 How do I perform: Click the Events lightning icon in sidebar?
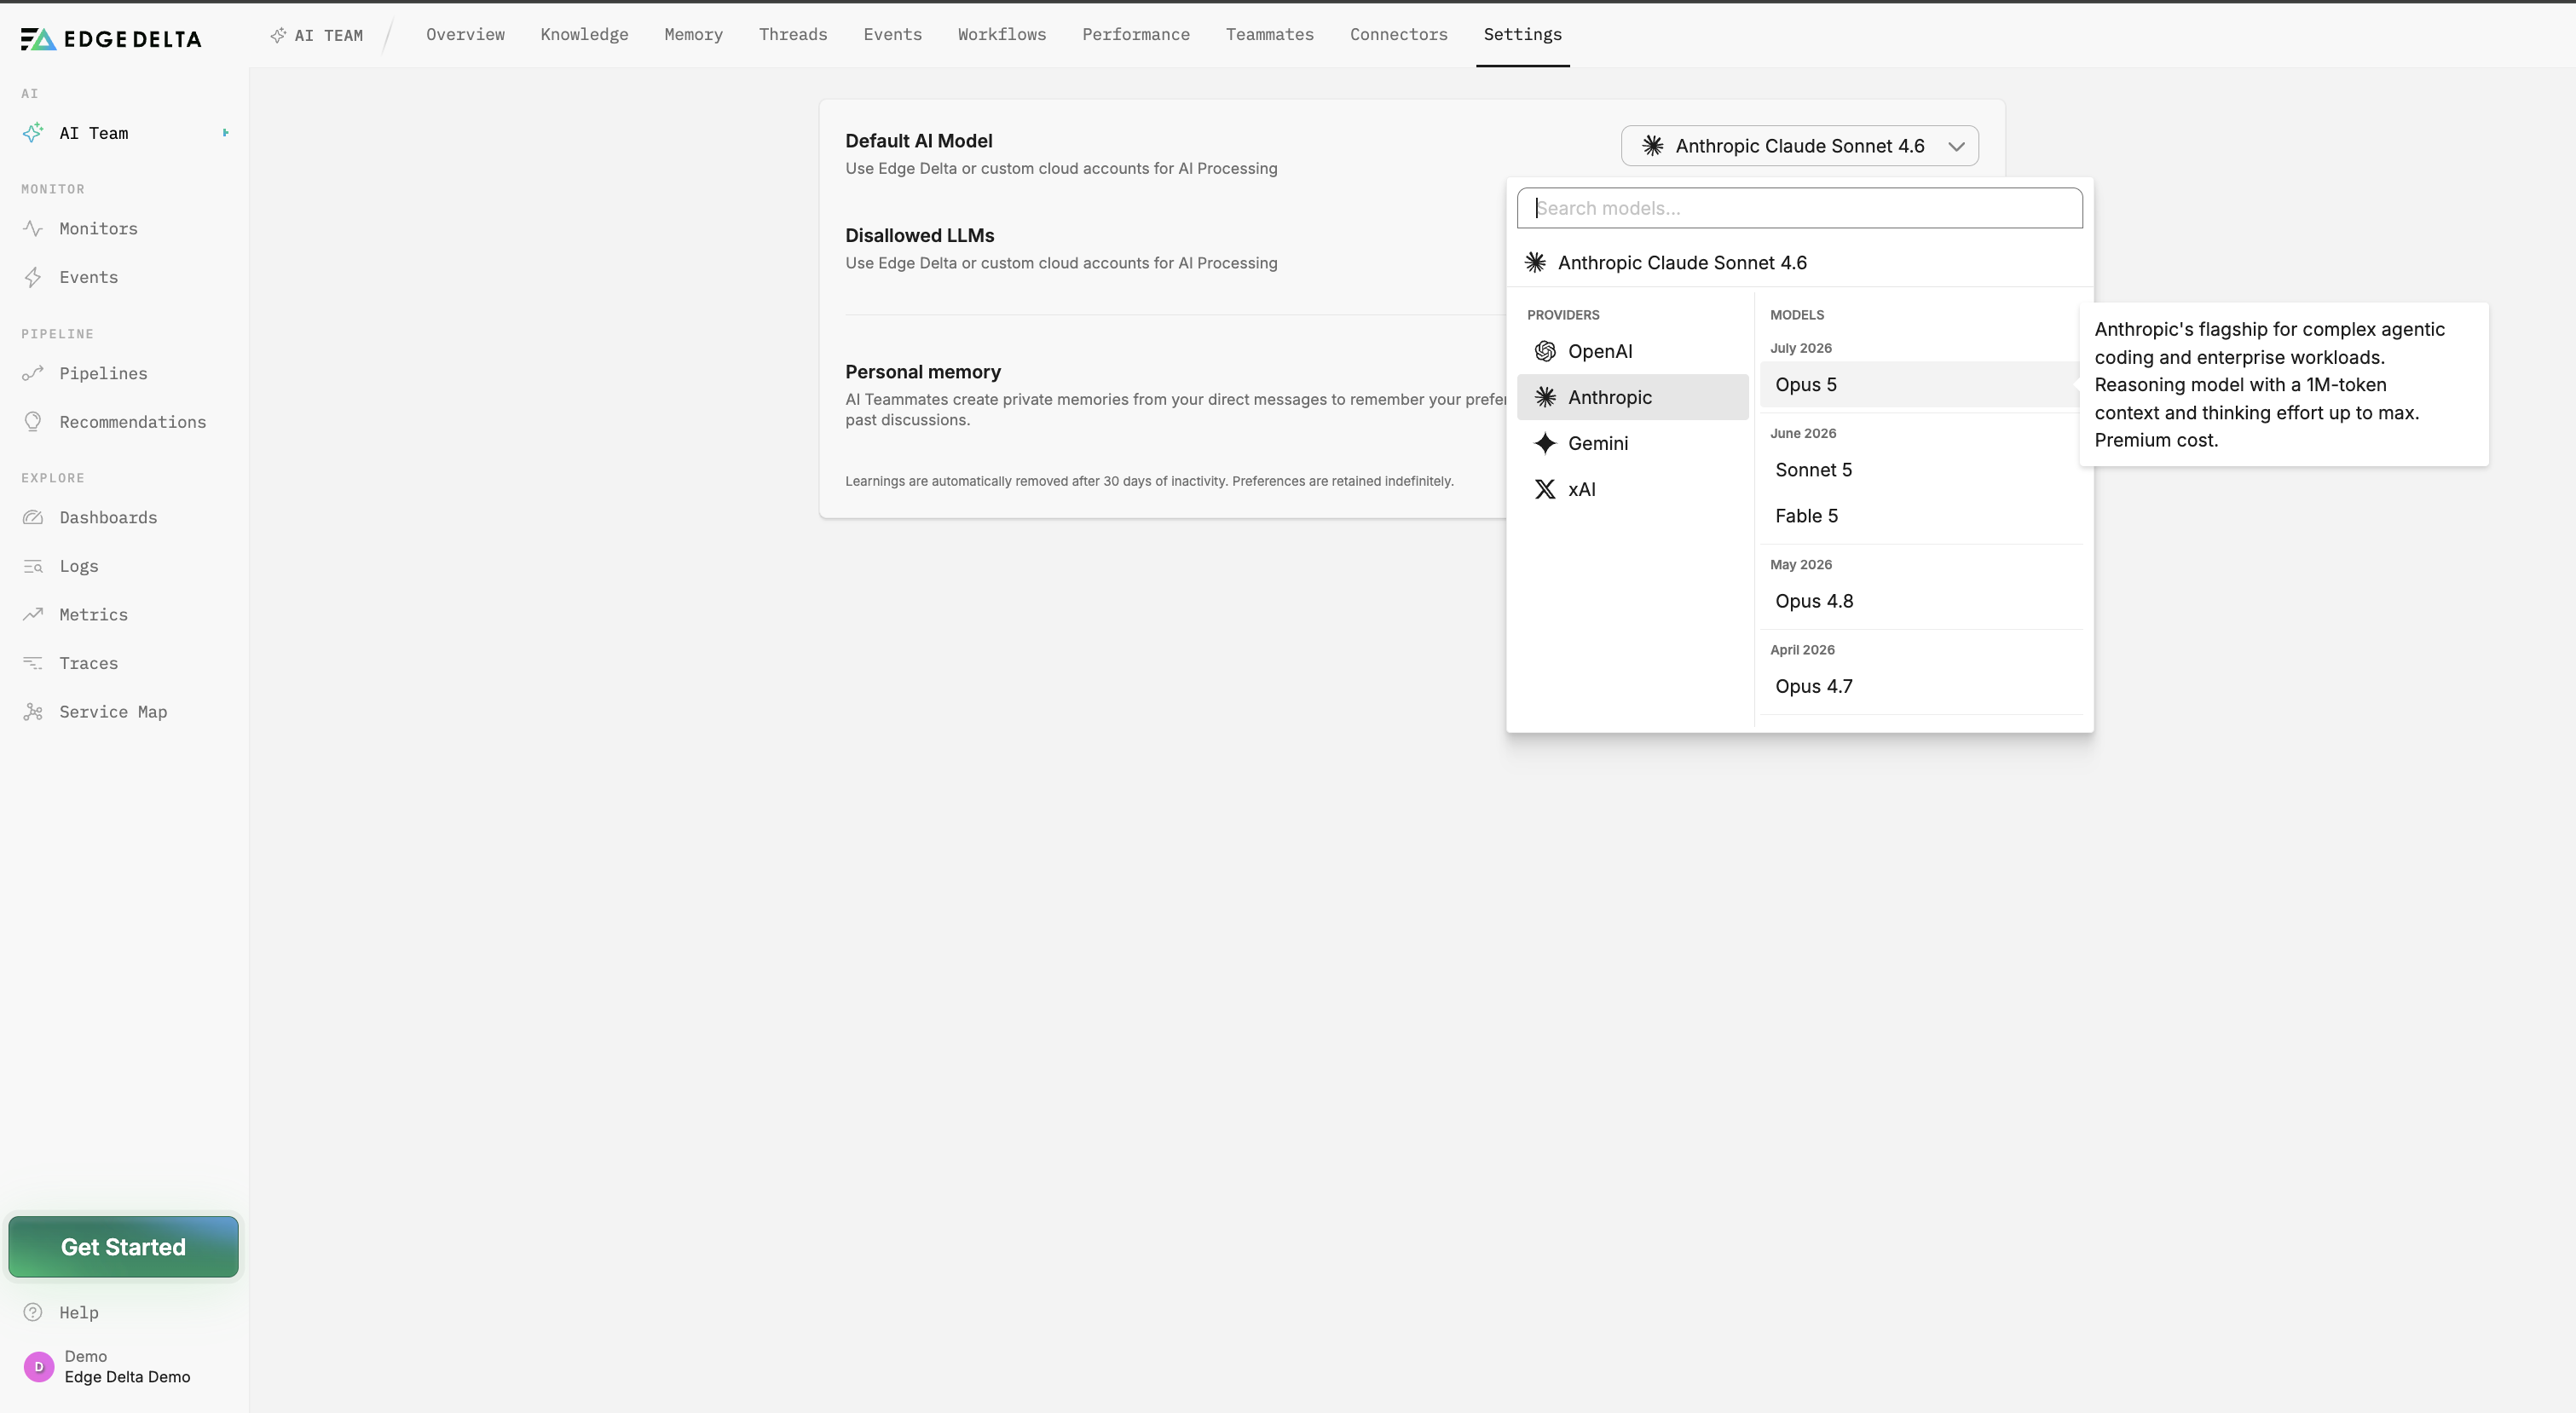33,277
